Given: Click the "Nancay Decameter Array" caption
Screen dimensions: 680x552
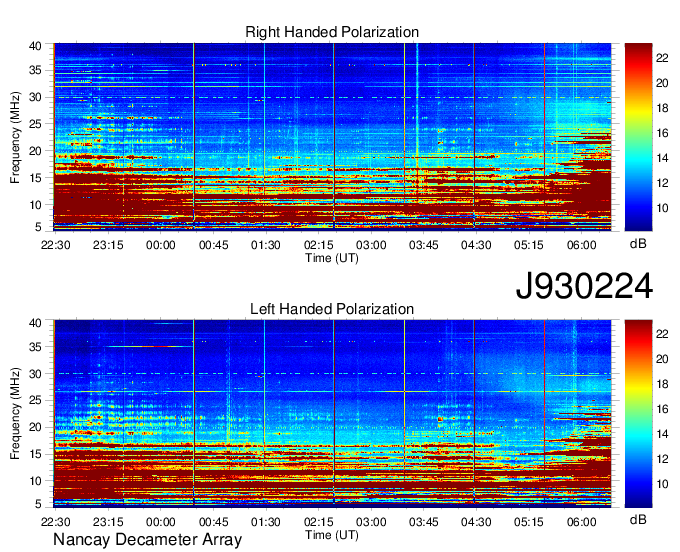Looking at the screenshot, I should 147,539.
